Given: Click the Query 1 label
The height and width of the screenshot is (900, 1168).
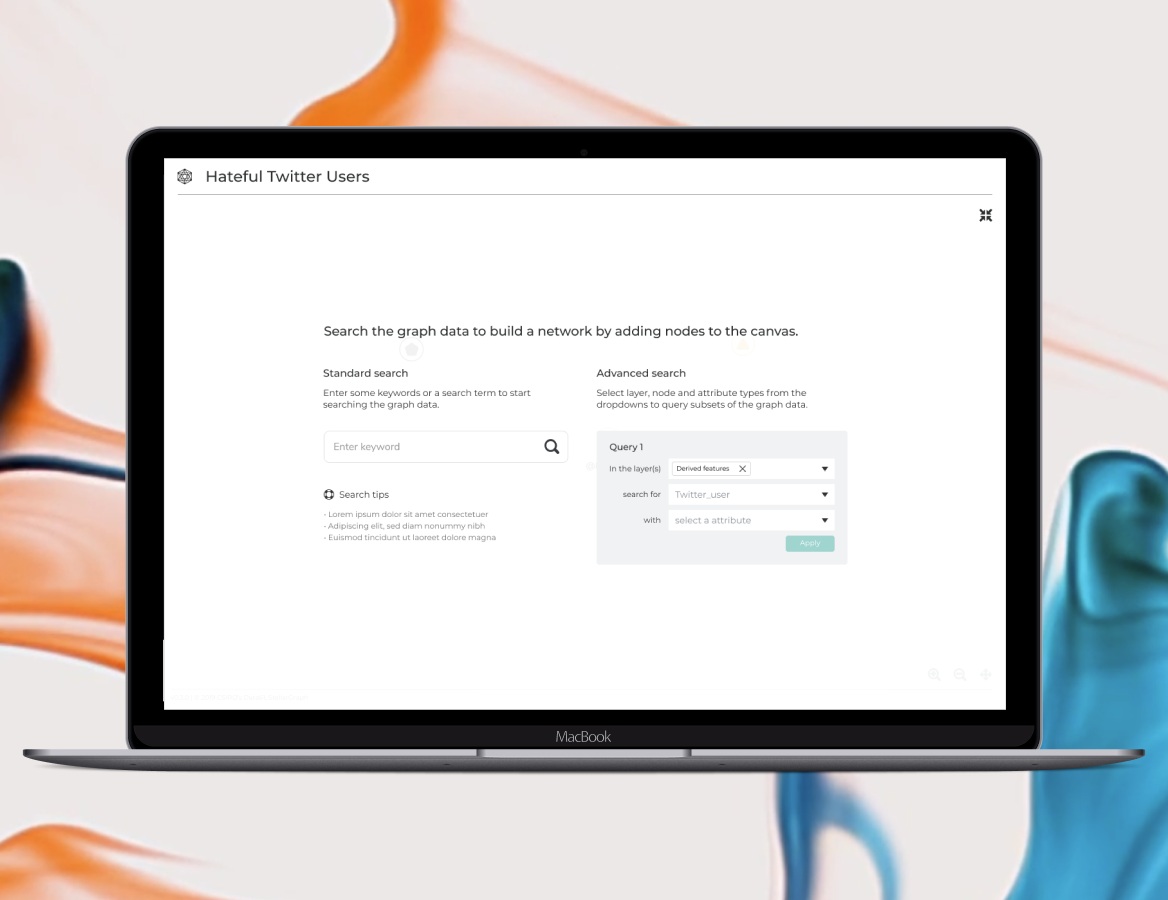Looking at the screenshot, I should point(626,447).
